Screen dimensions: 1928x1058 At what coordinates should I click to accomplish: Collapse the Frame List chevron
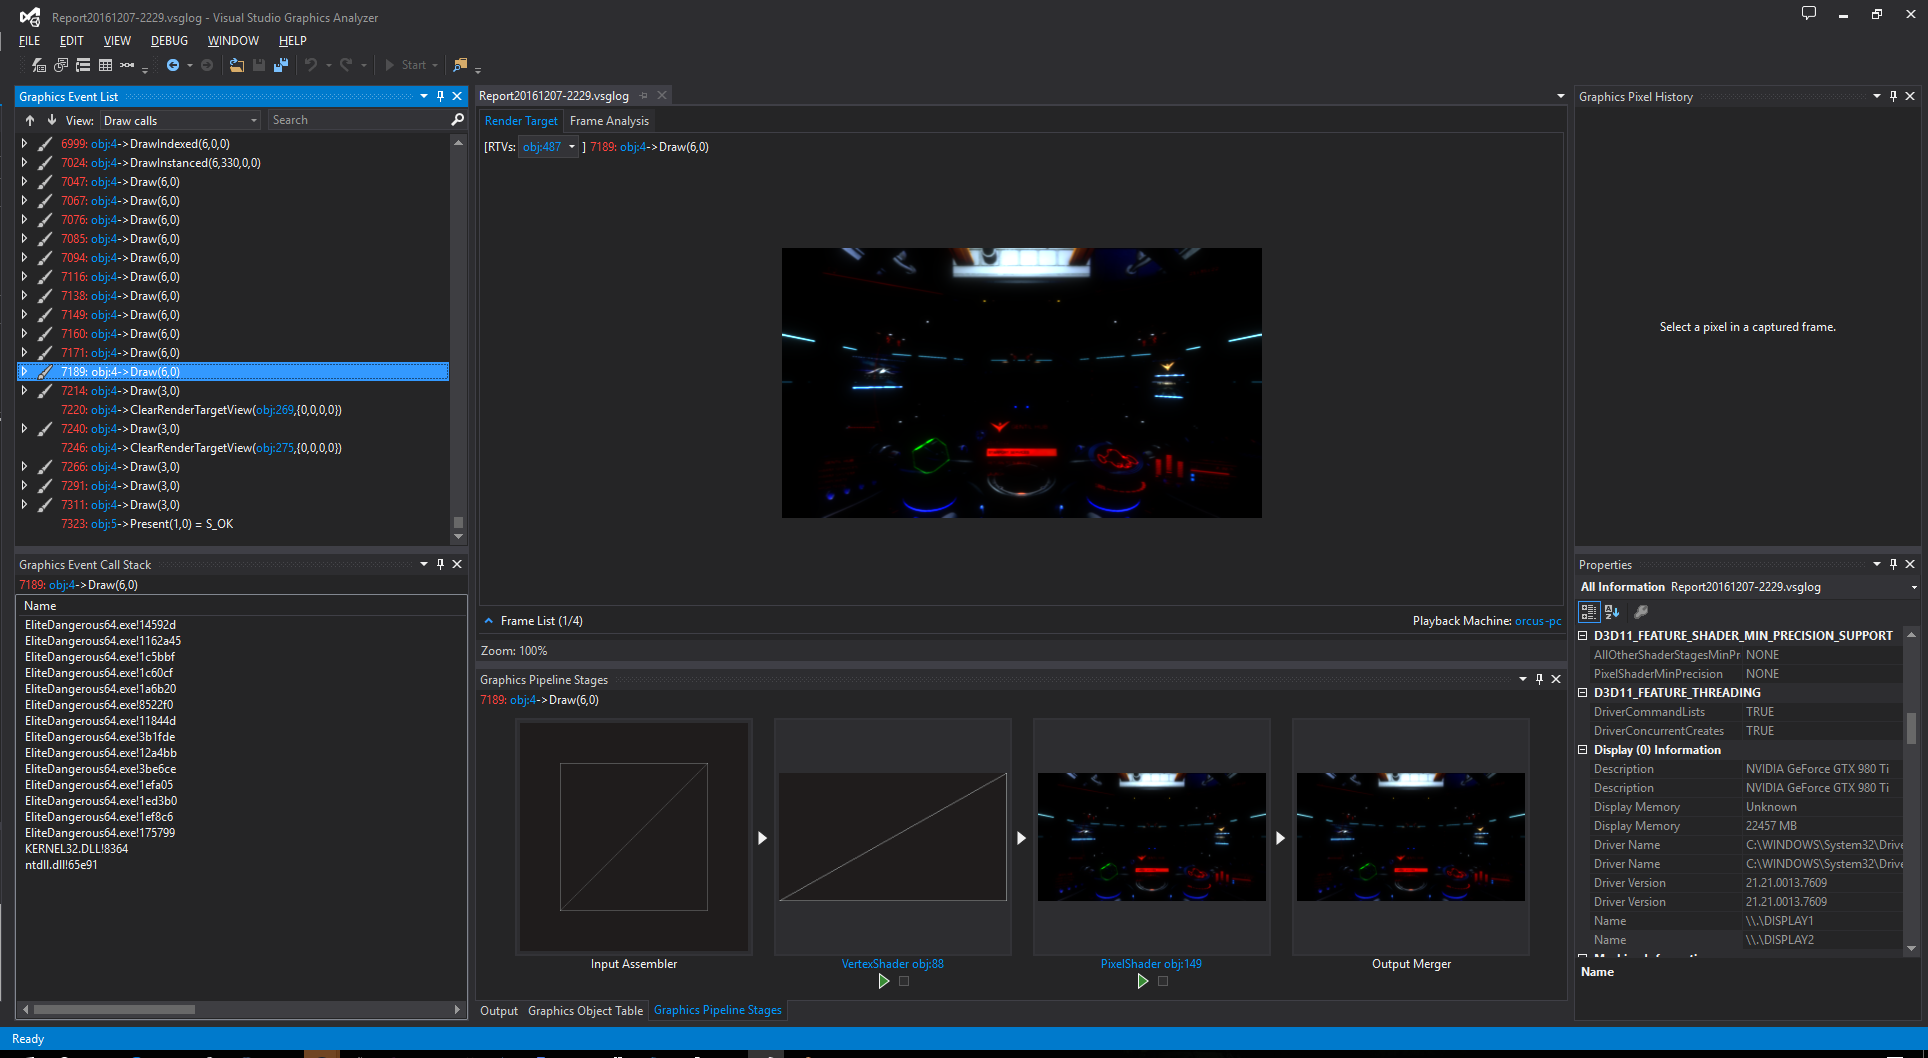pos(489,621)
